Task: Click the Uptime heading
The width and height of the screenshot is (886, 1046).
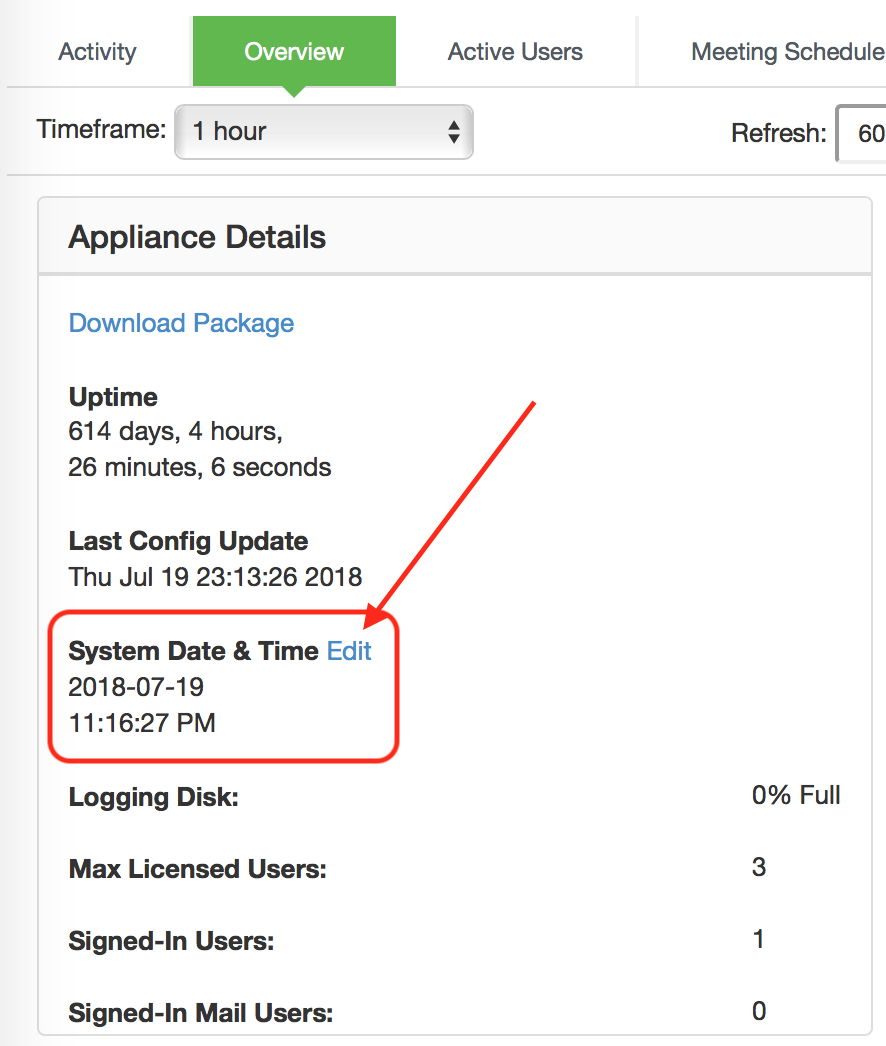Action: pos(113,397)
